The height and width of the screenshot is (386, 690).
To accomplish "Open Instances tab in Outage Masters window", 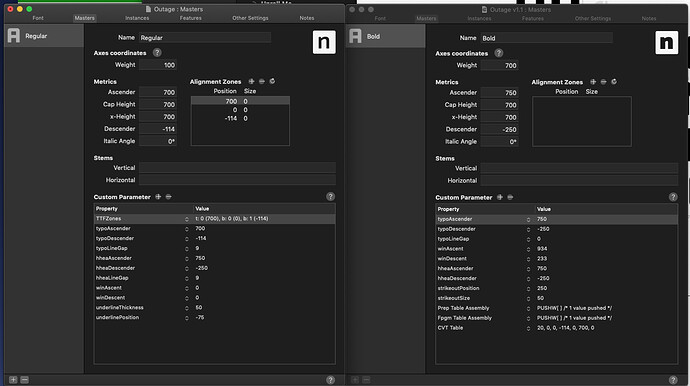I will click(x=137, y=18).
